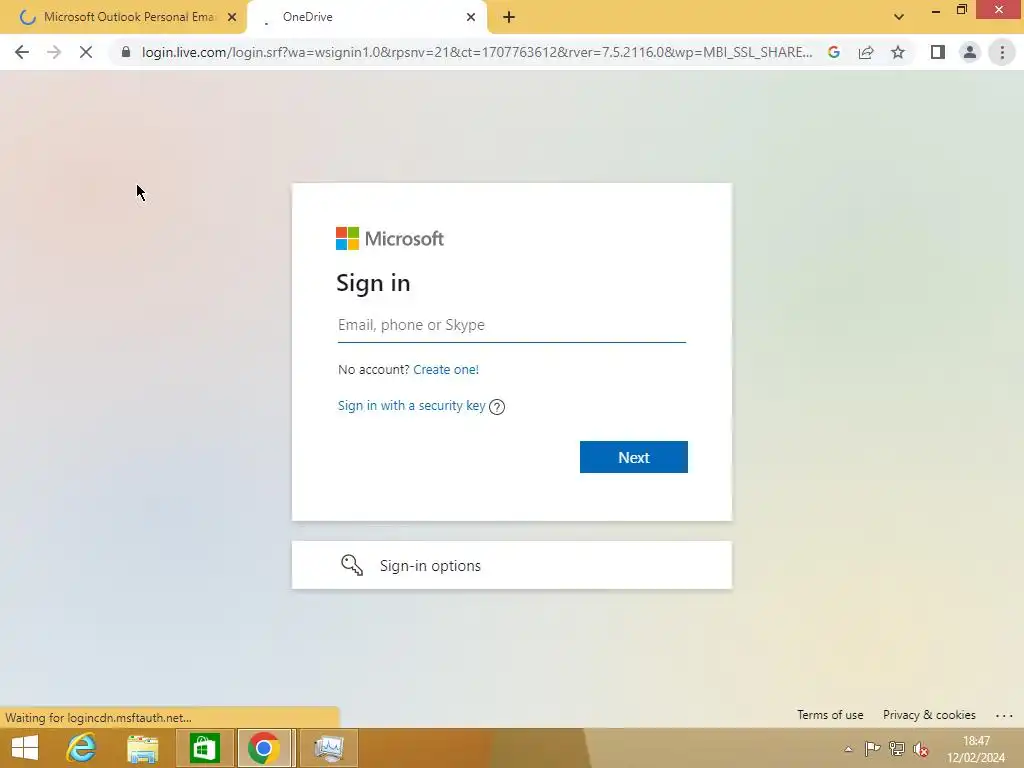Open the Windows Store taskbar icon

(x=204, y=748)
